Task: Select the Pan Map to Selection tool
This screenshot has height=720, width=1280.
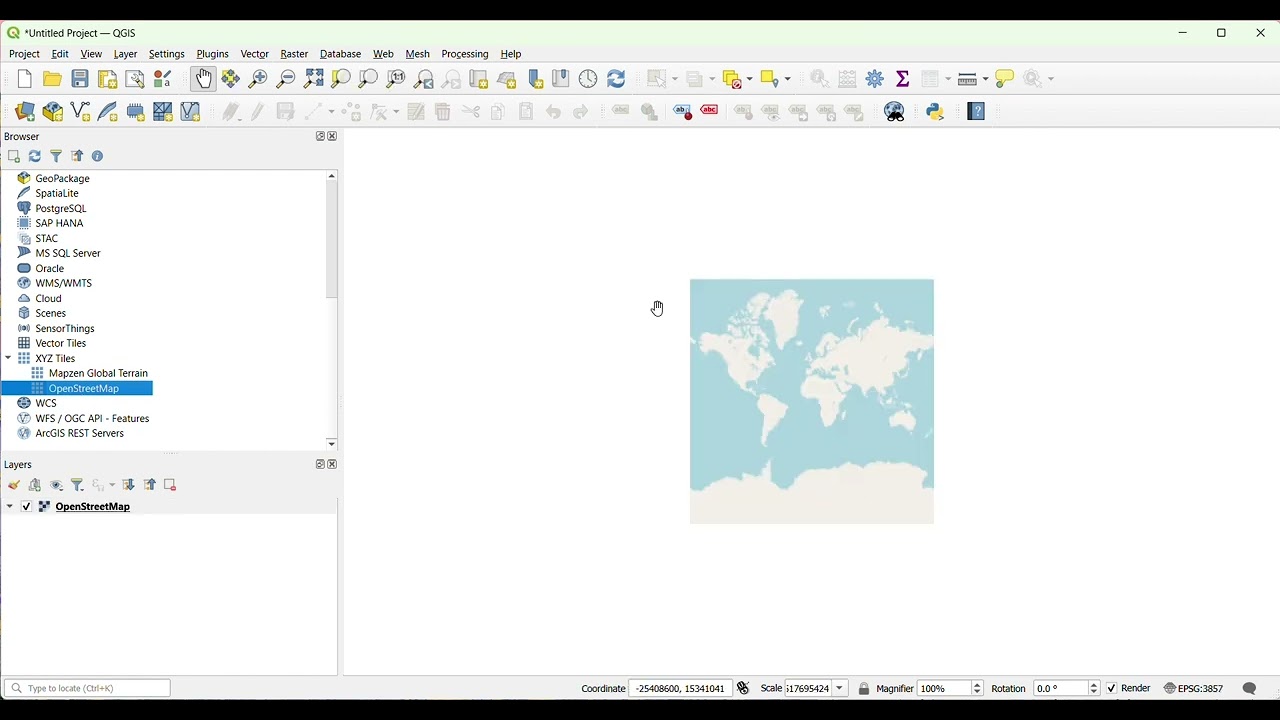Action: pos(231,79)
